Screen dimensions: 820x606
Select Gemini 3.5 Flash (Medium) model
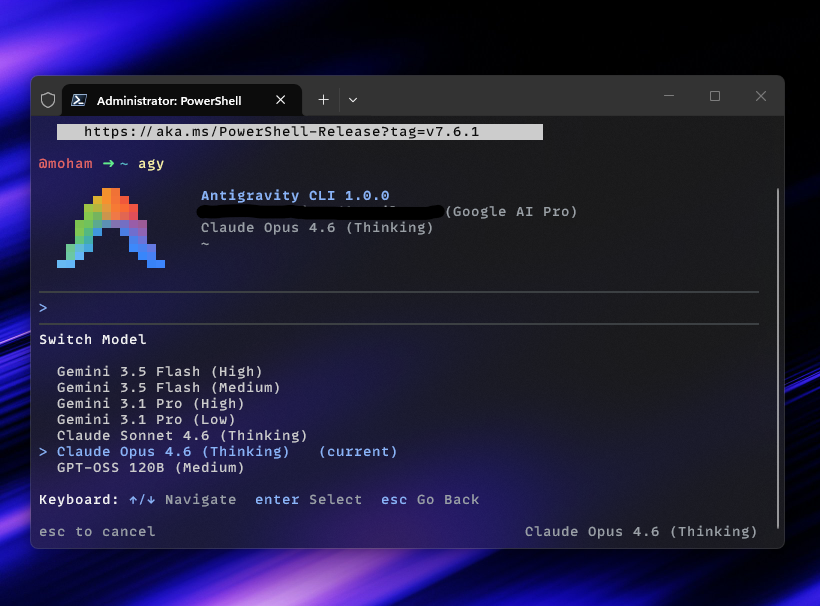pyautogui.click(x=168, y=388)
